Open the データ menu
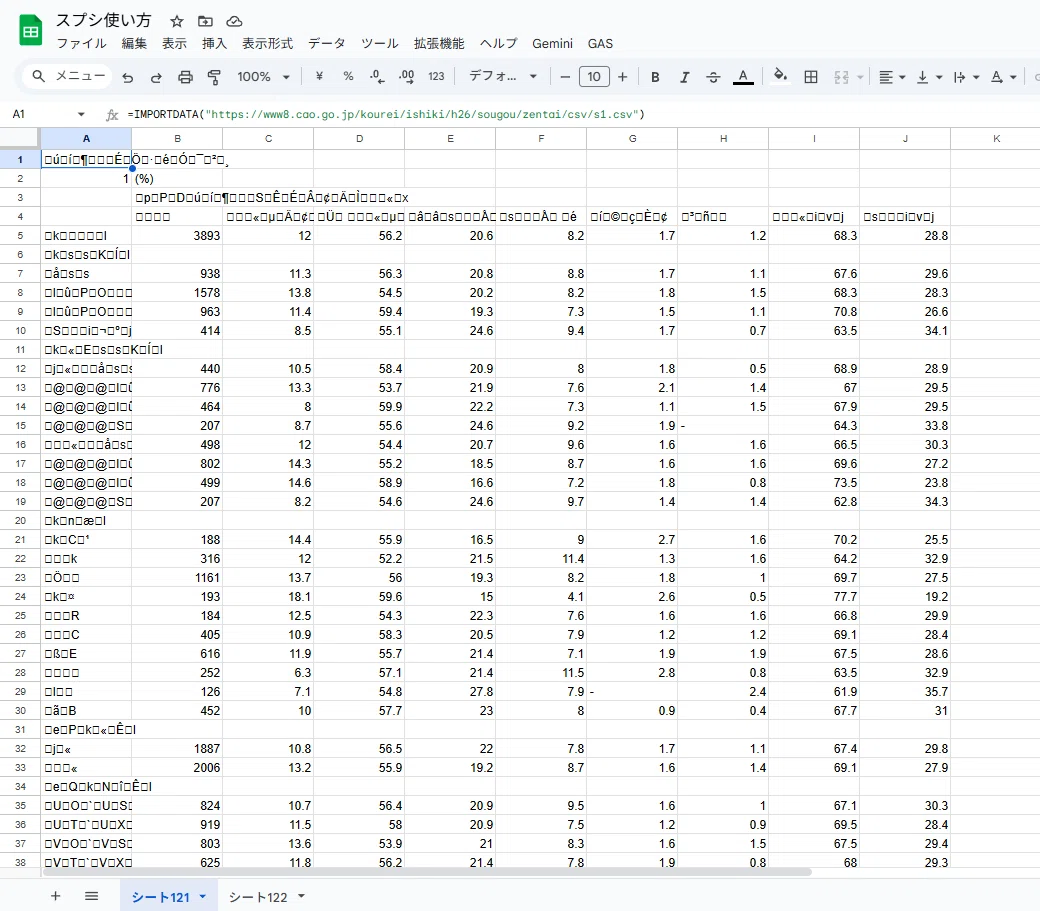 point(326,44)
